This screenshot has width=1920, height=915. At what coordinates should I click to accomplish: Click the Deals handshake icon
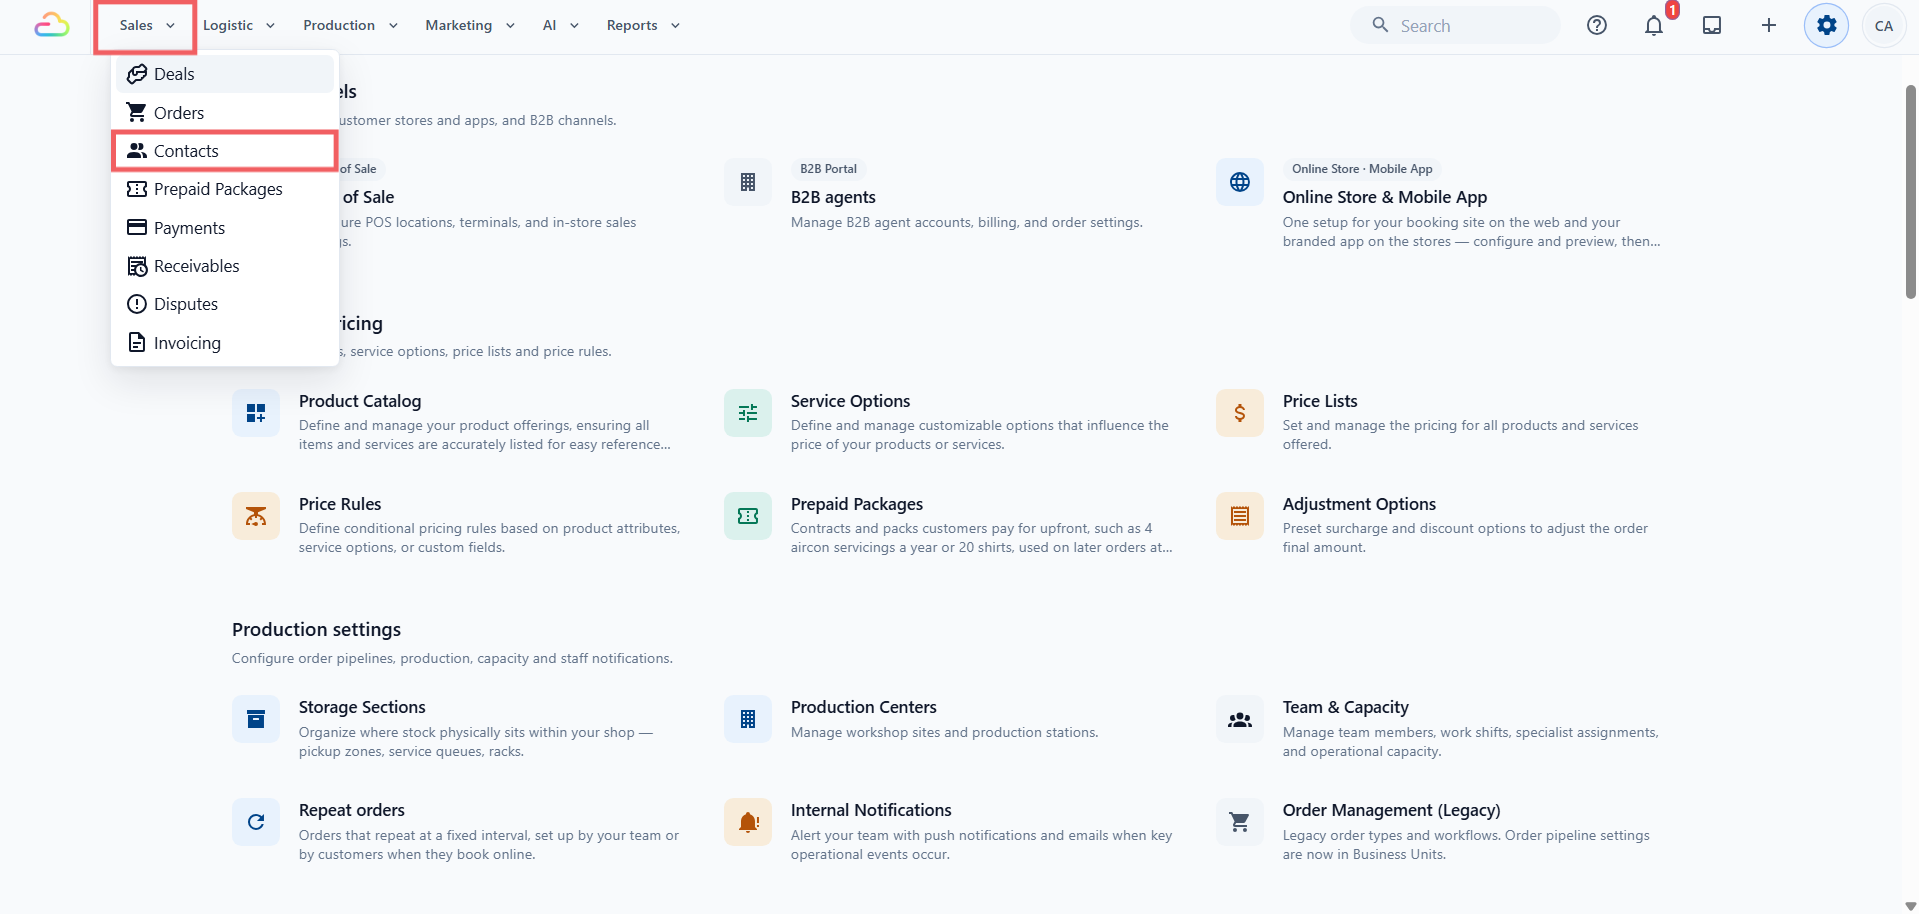click(137, 74)
